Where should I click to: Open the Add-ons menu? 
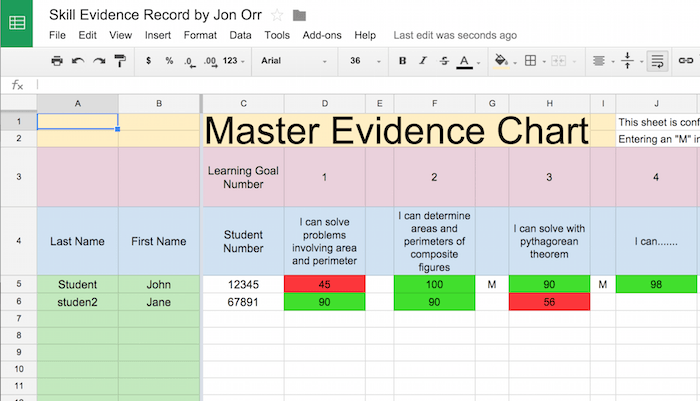click(x=322, y=35)
